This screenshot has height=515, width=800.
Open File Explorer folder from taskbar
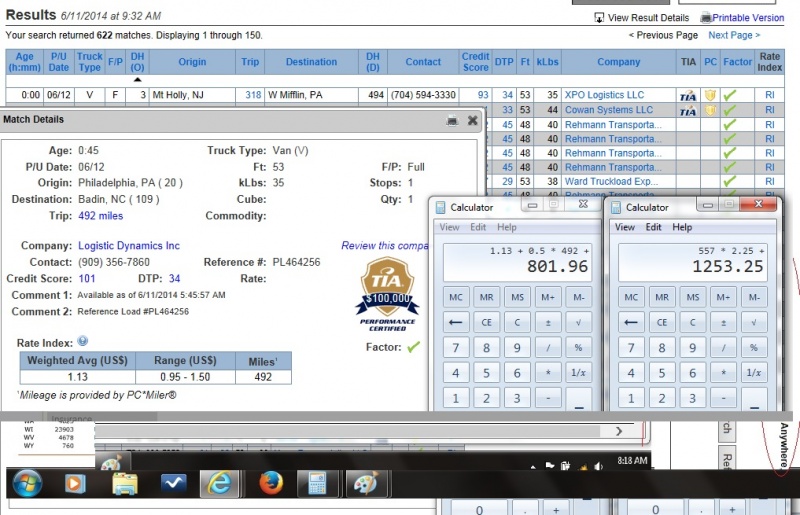[125, 484]
